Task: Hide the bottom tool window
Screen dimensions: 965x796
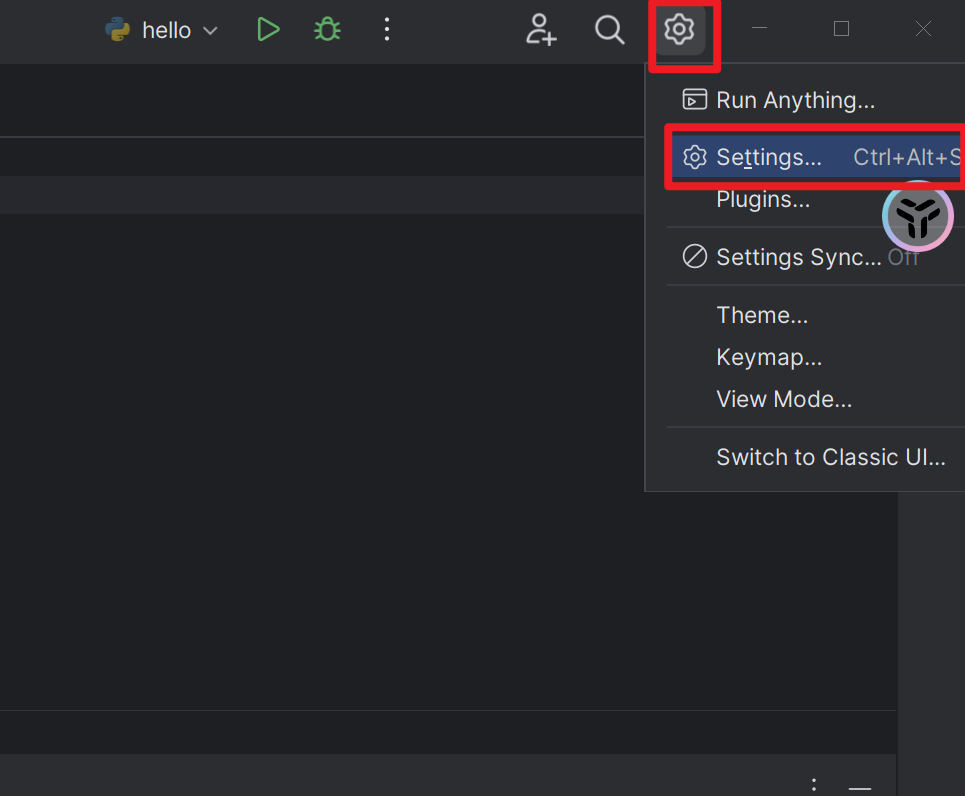Action: coord(860,787)
